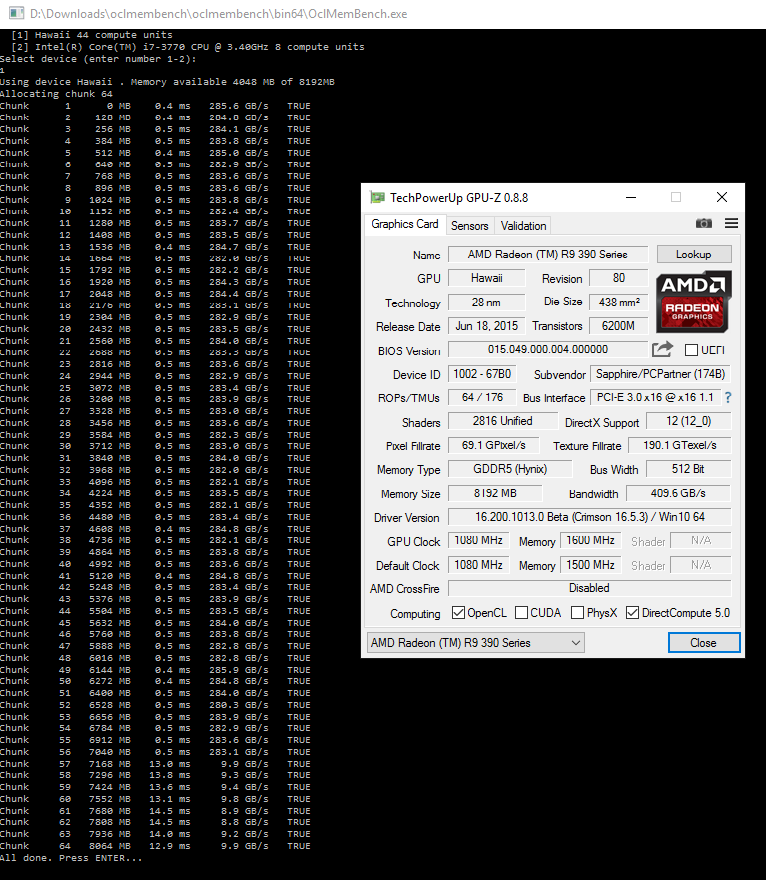This screenshot has width=766, height=880.
Task: Switch to the Graphics Card tab
Action: [x=405, y=224]
